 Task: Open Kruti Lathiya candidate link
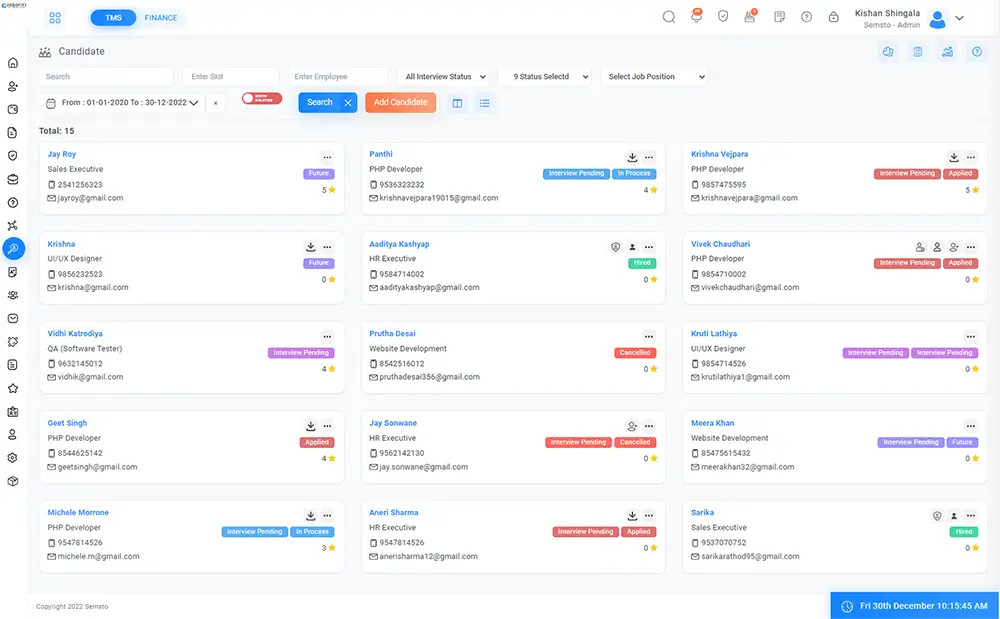tap(714, 333)
